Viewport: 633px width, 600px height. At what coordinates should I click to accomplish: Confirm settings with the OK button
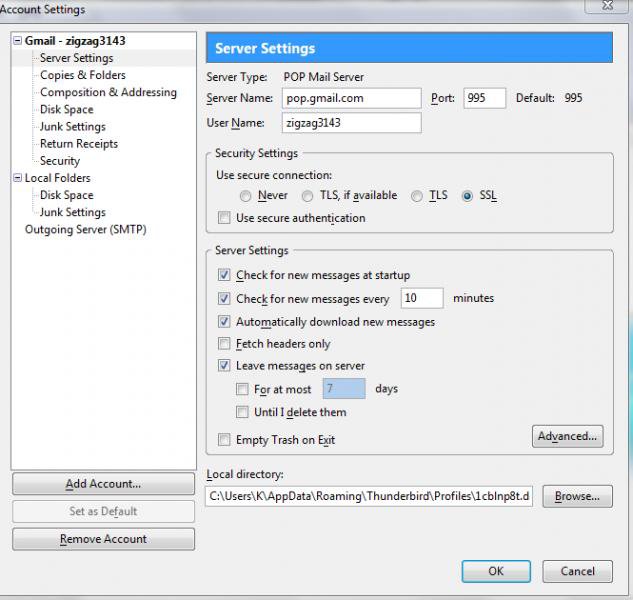click(496, 571)
